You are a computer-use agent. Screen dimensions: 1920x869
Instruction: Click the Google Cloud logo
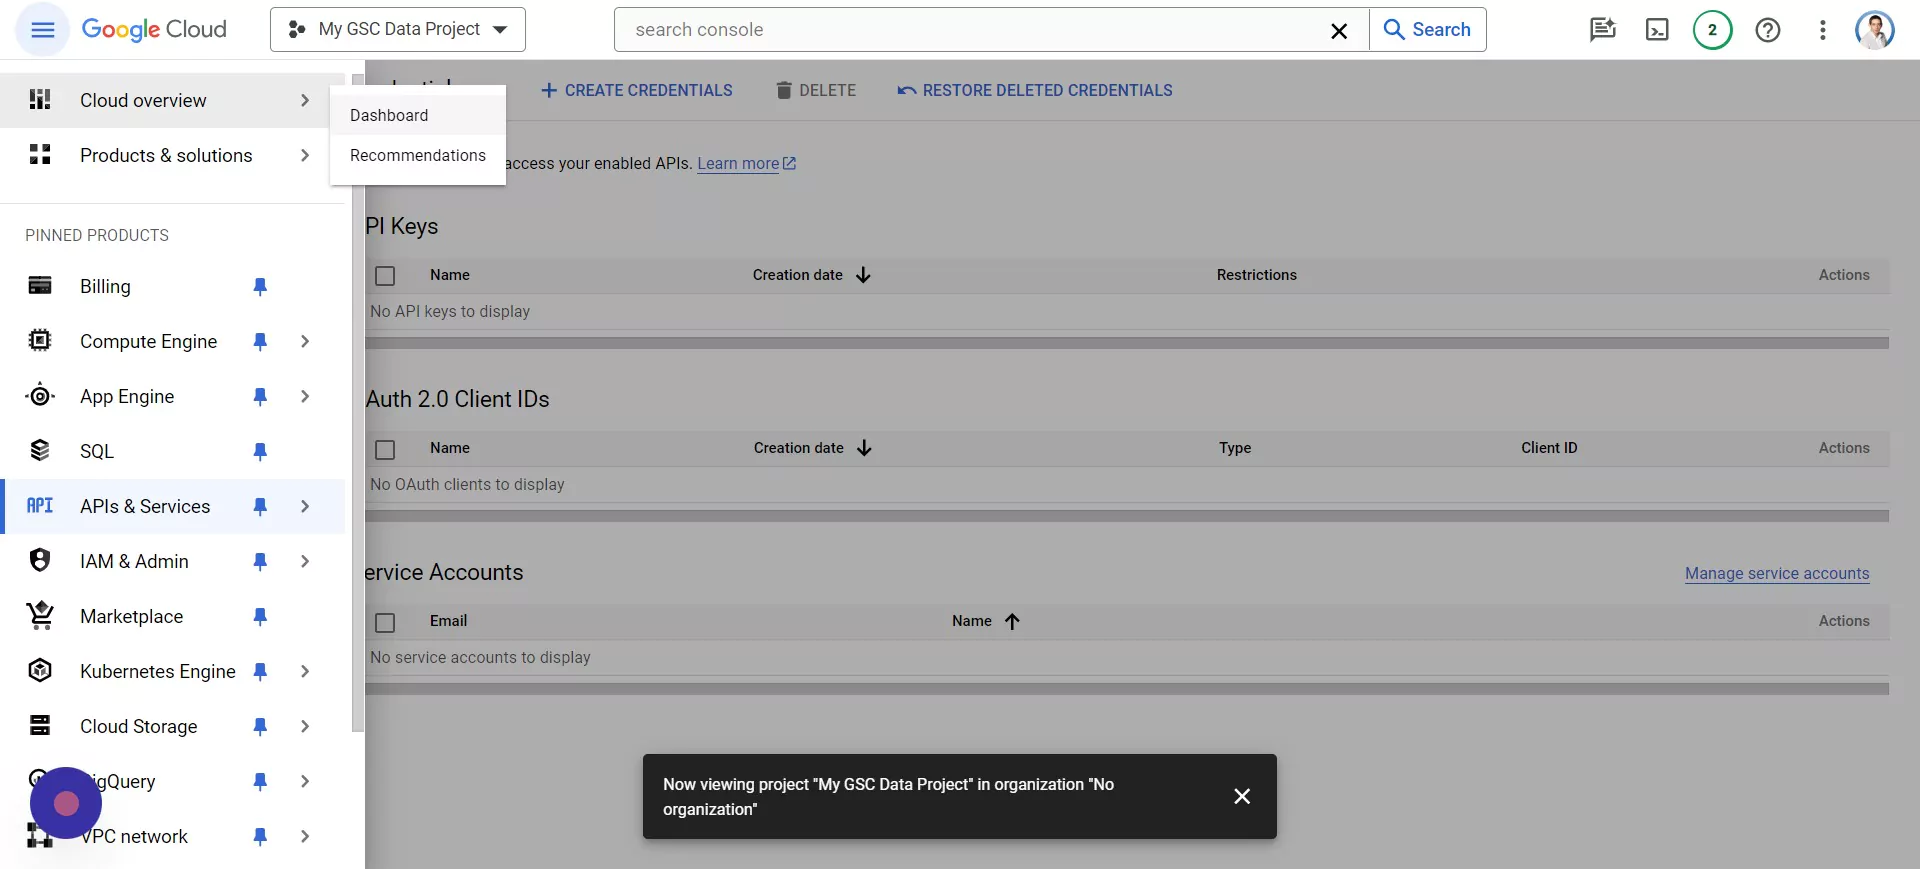pyautogui.click(x=154, y=30)
